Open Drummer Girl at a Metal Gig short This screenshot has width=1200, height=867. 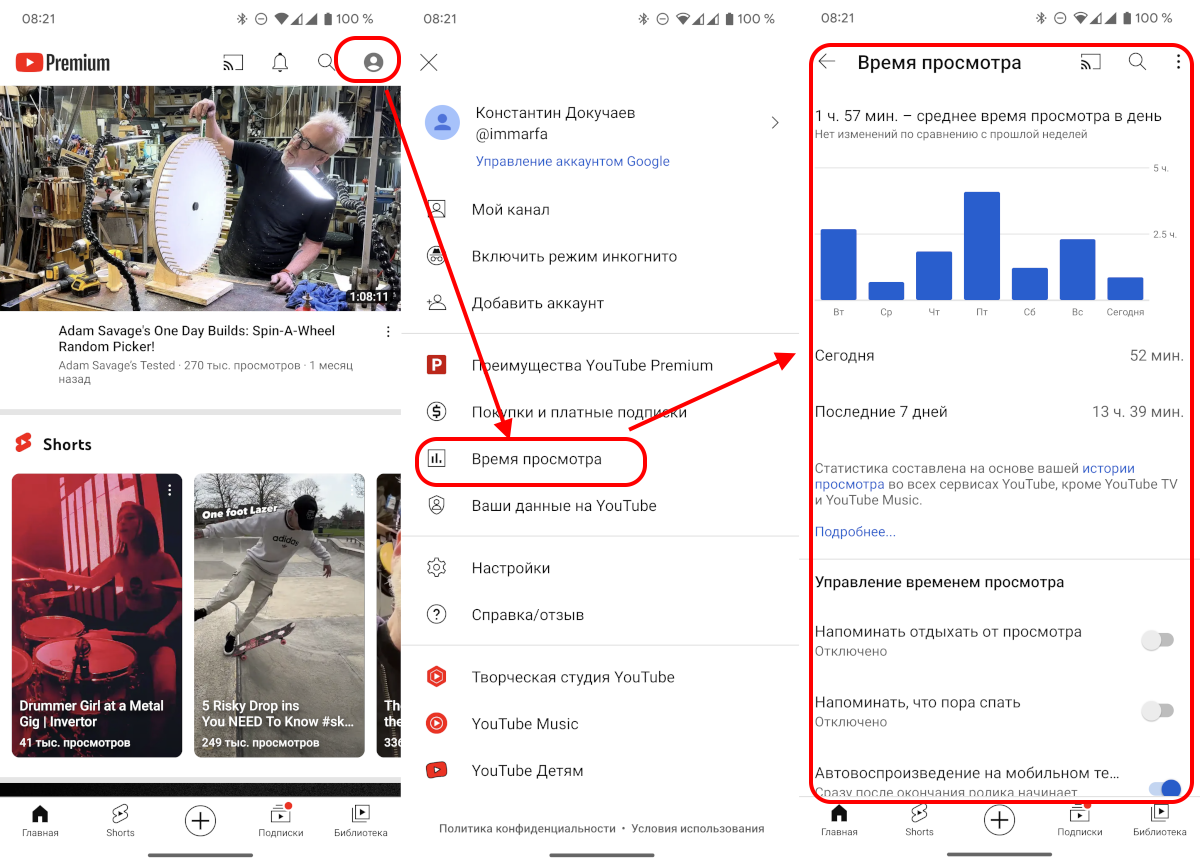(97, 615)
